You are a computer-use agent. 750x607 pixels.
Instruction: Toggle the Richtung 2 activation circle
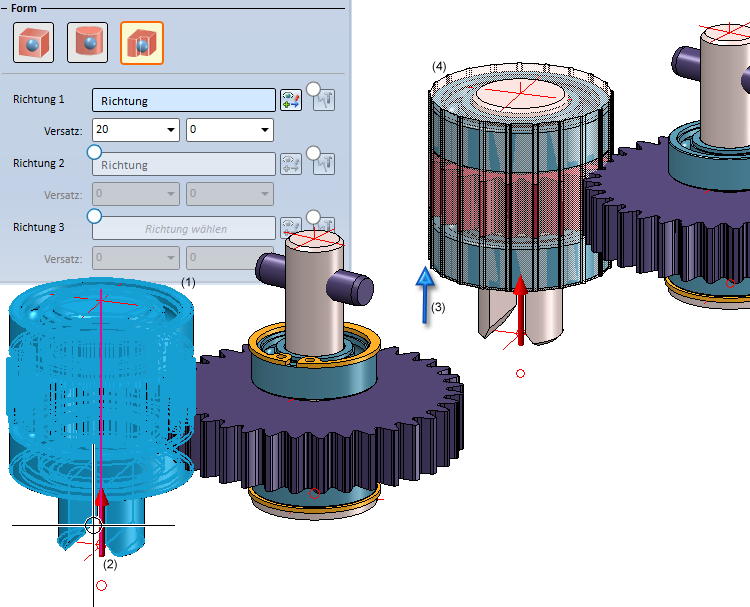[94, 152]
